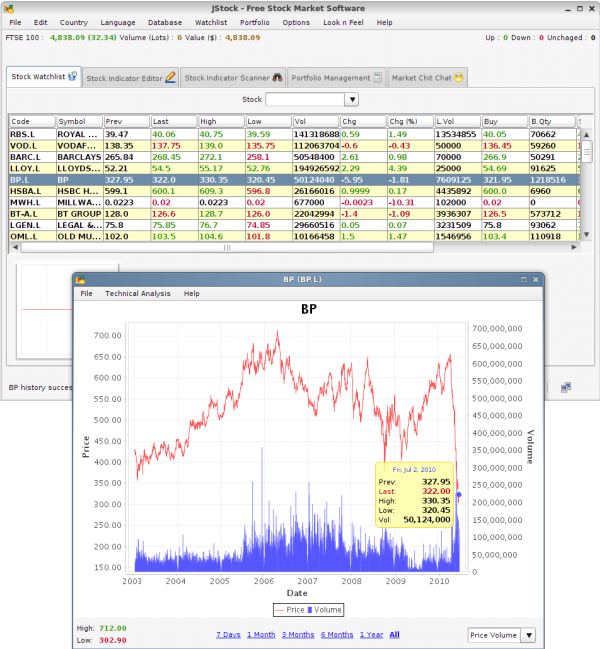Open the Country menu
Viewport: 600px width, 649px height.
click(74, 22)
